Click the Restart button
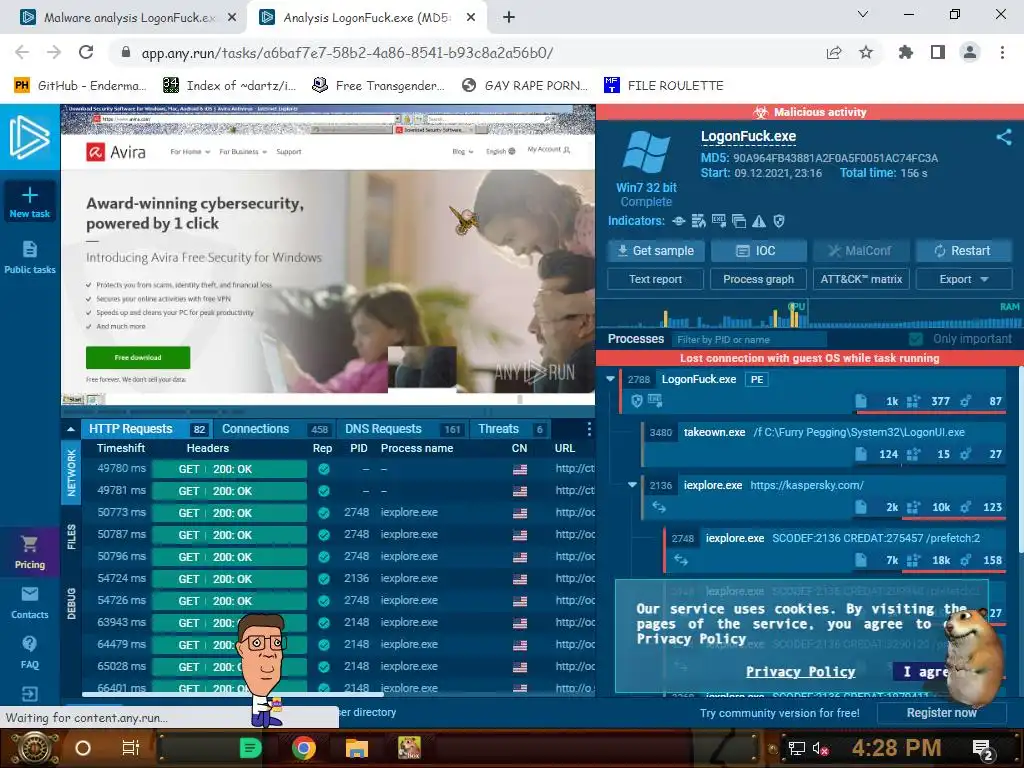 (x=964, y=251)
